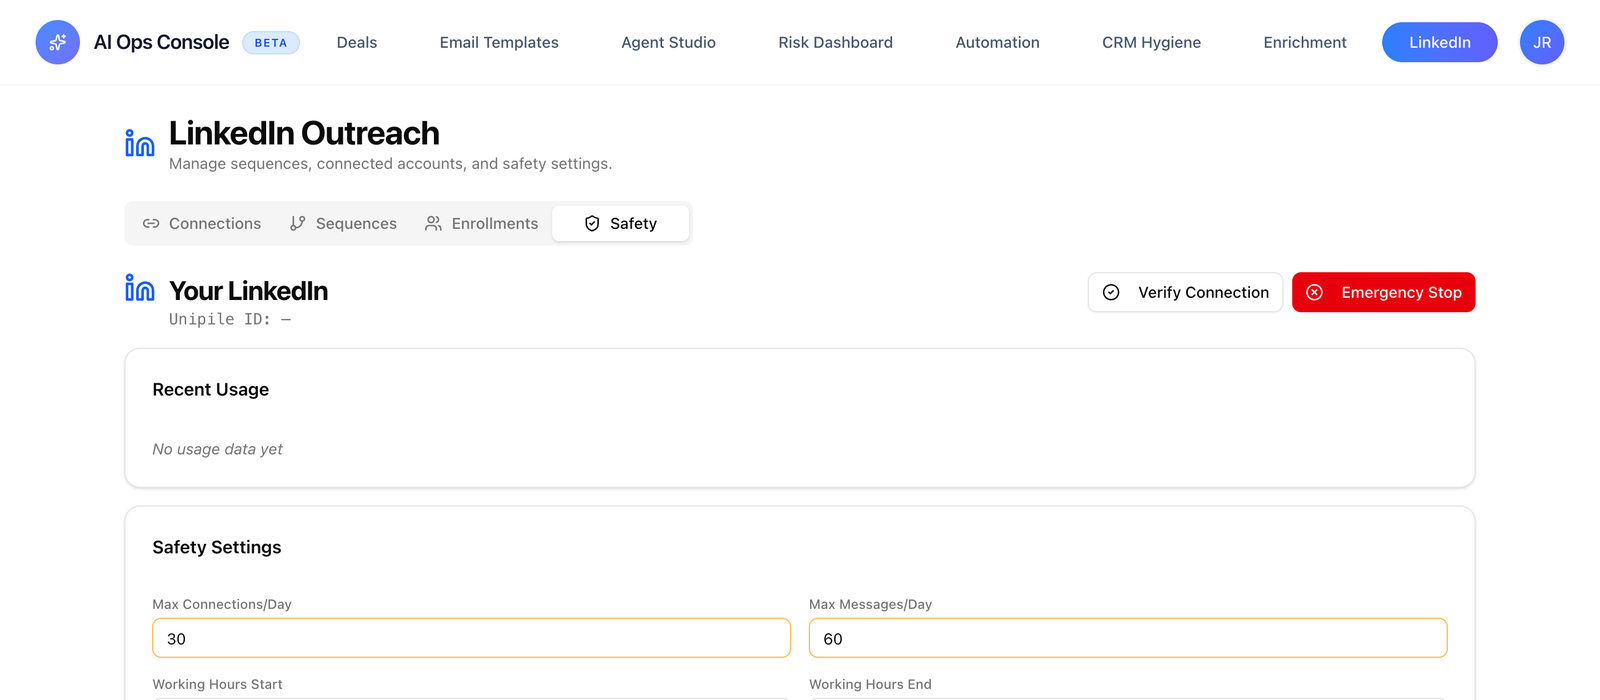Switch to the Connections tab
The image size is (1600, 700).
point(202,224)
